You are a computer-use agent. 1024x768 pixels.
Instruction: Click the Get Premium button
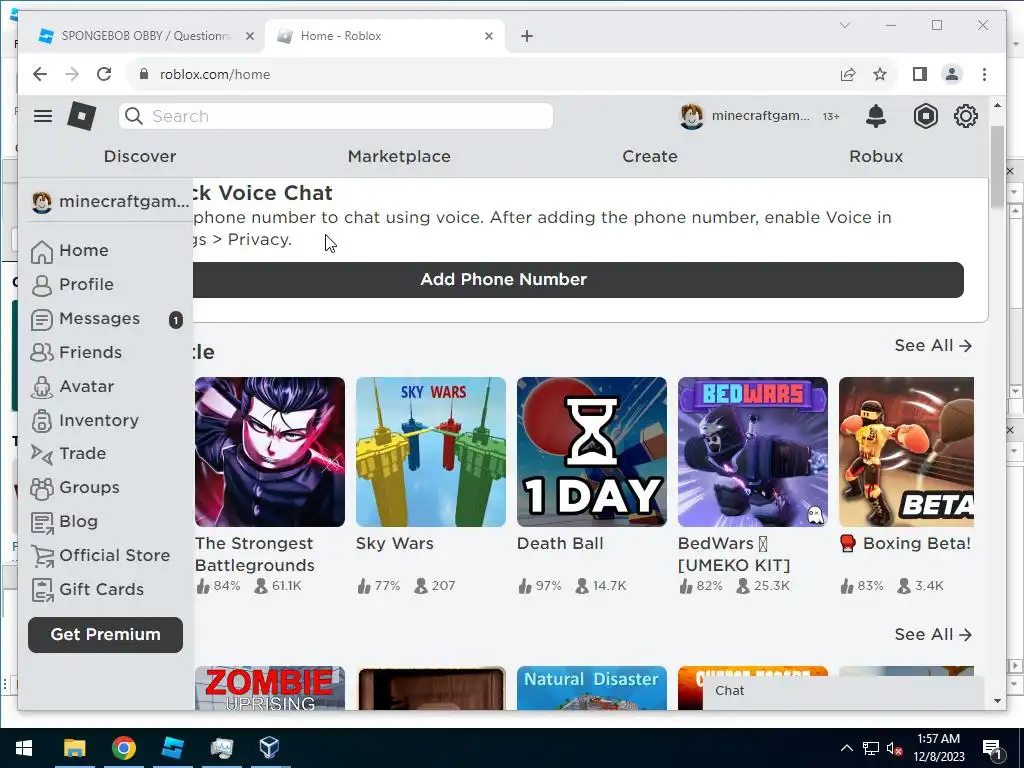pos(105,635)
